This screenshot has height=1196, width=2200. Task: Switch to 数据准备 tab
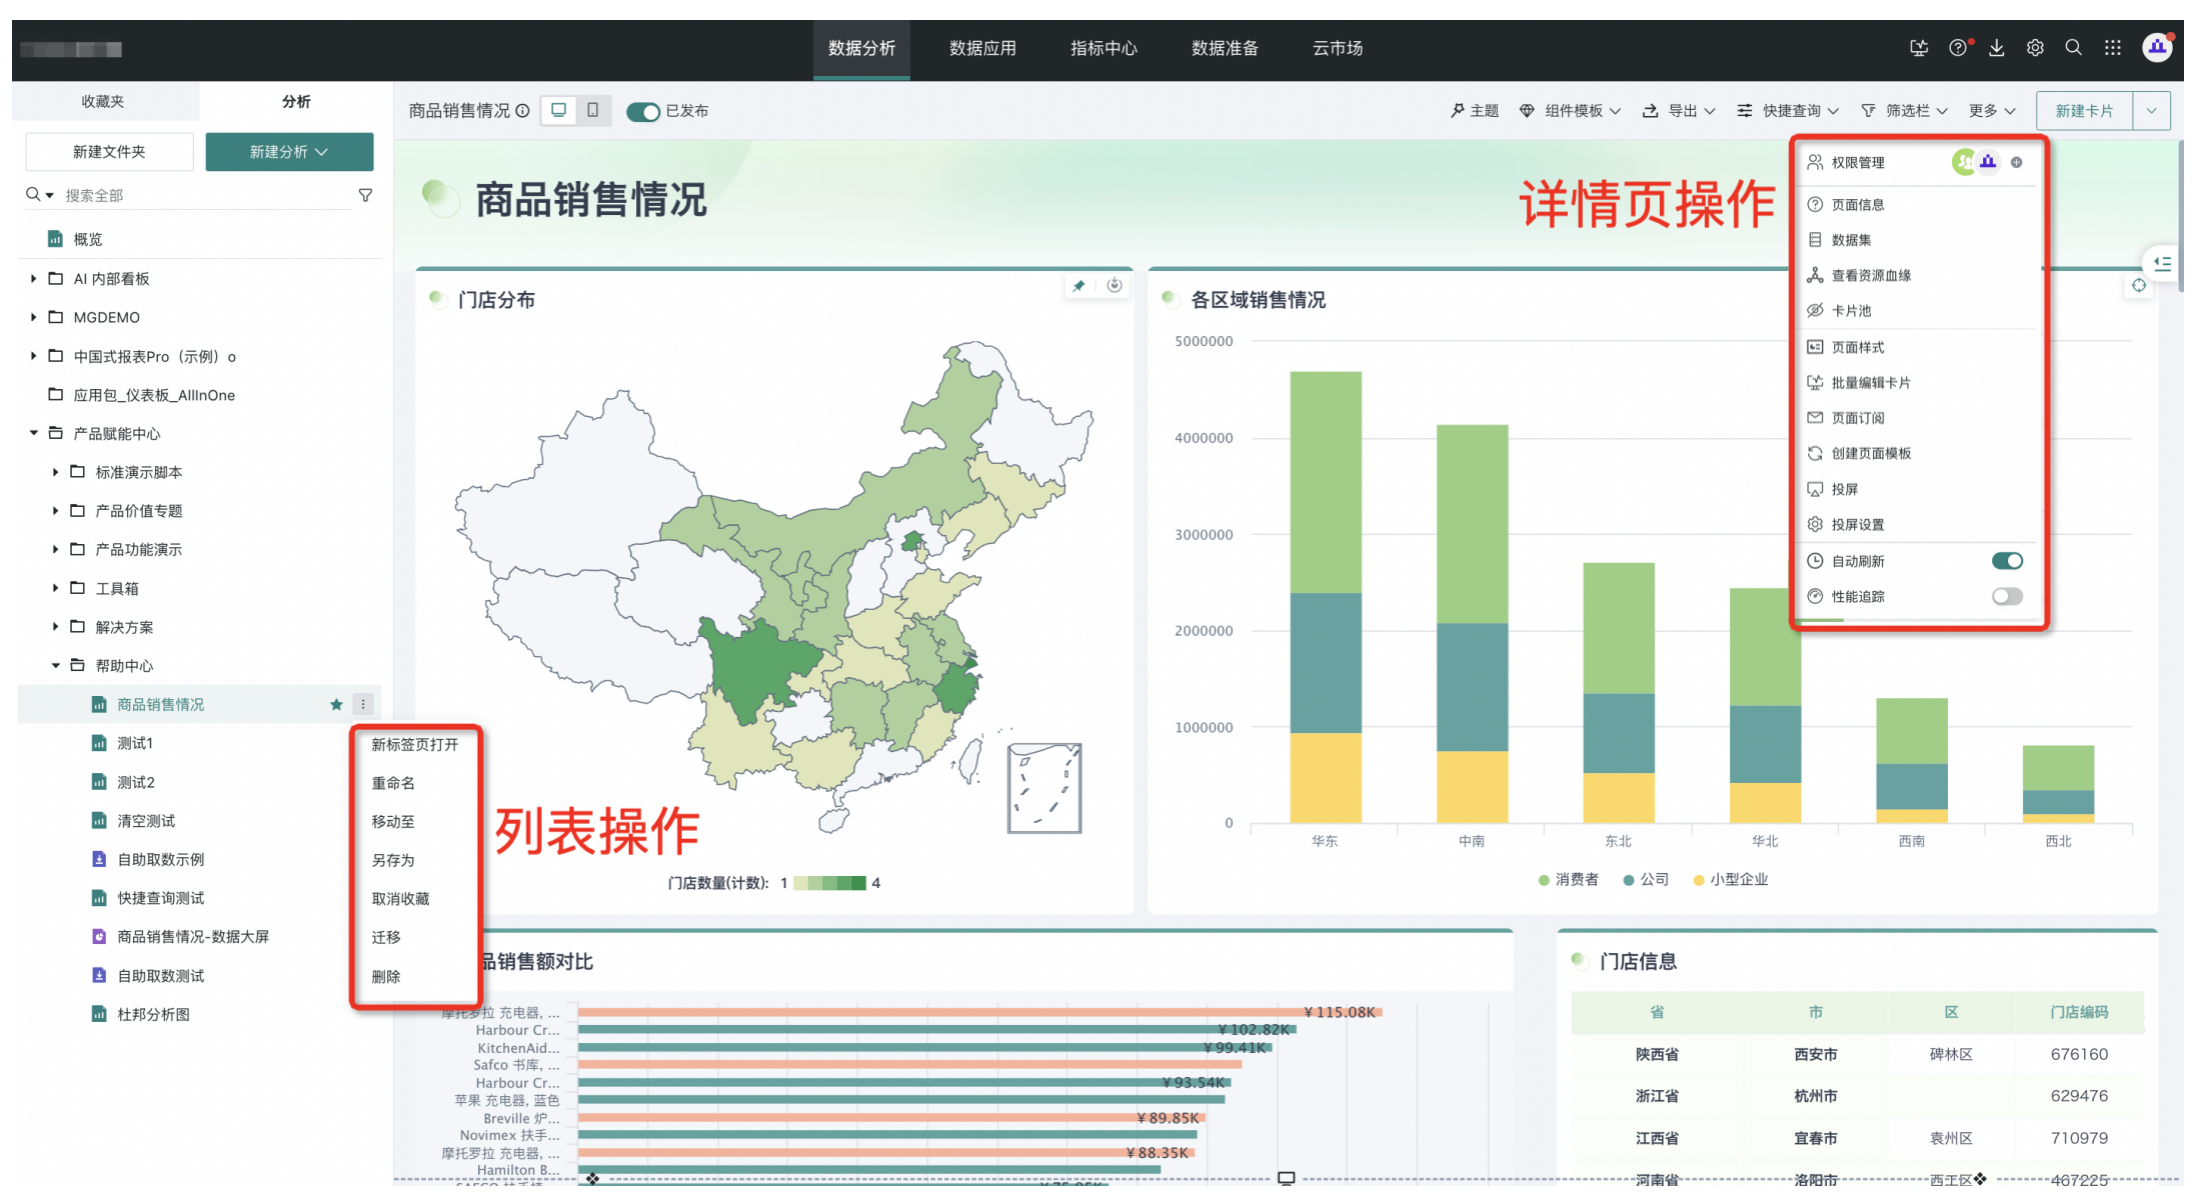(1225, 48)
